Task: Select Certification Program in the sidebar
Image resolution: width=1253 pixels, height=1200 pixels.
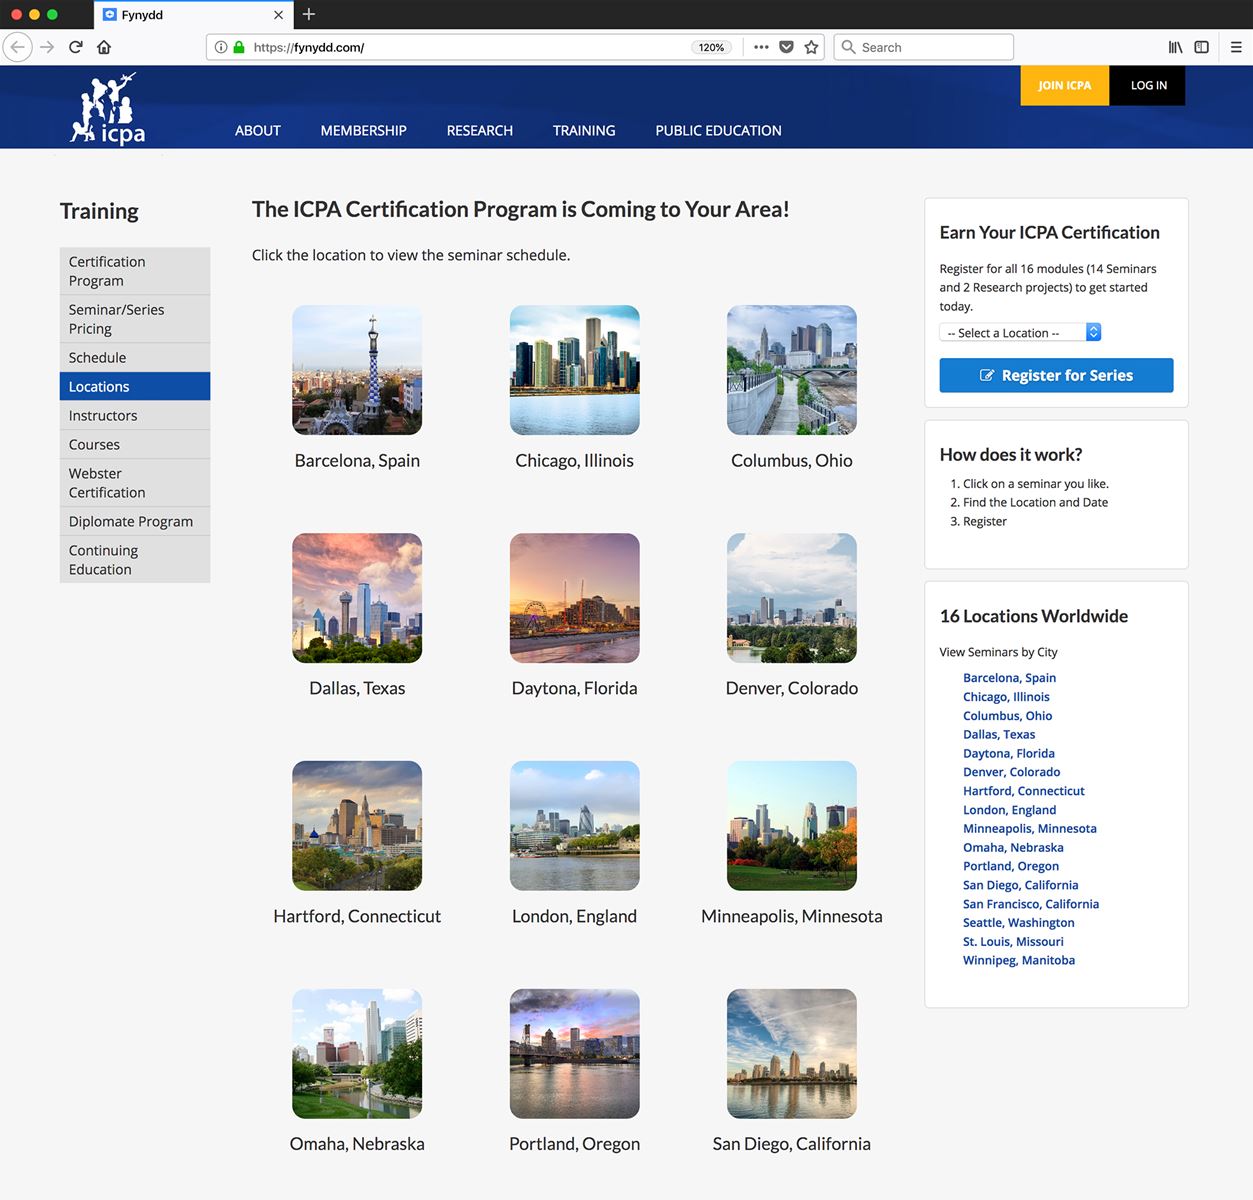Action: (x=135, y=271)
